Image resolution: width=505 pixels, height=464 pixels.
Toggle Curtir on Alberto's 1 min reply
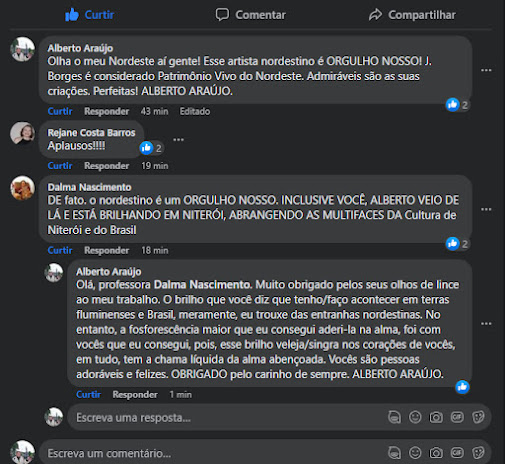pyautogui.click(x=88, y=394)
